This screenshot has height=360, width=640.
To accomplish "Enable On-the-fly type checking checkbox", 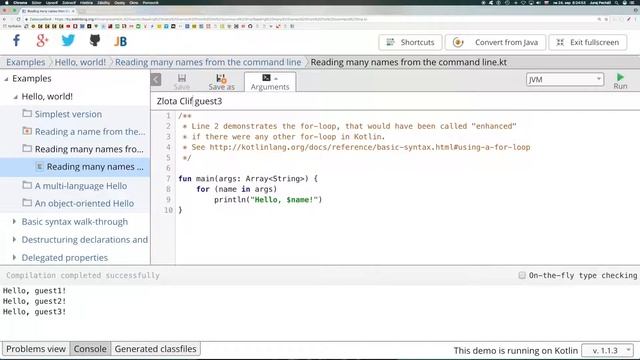I will pos(522,276).
